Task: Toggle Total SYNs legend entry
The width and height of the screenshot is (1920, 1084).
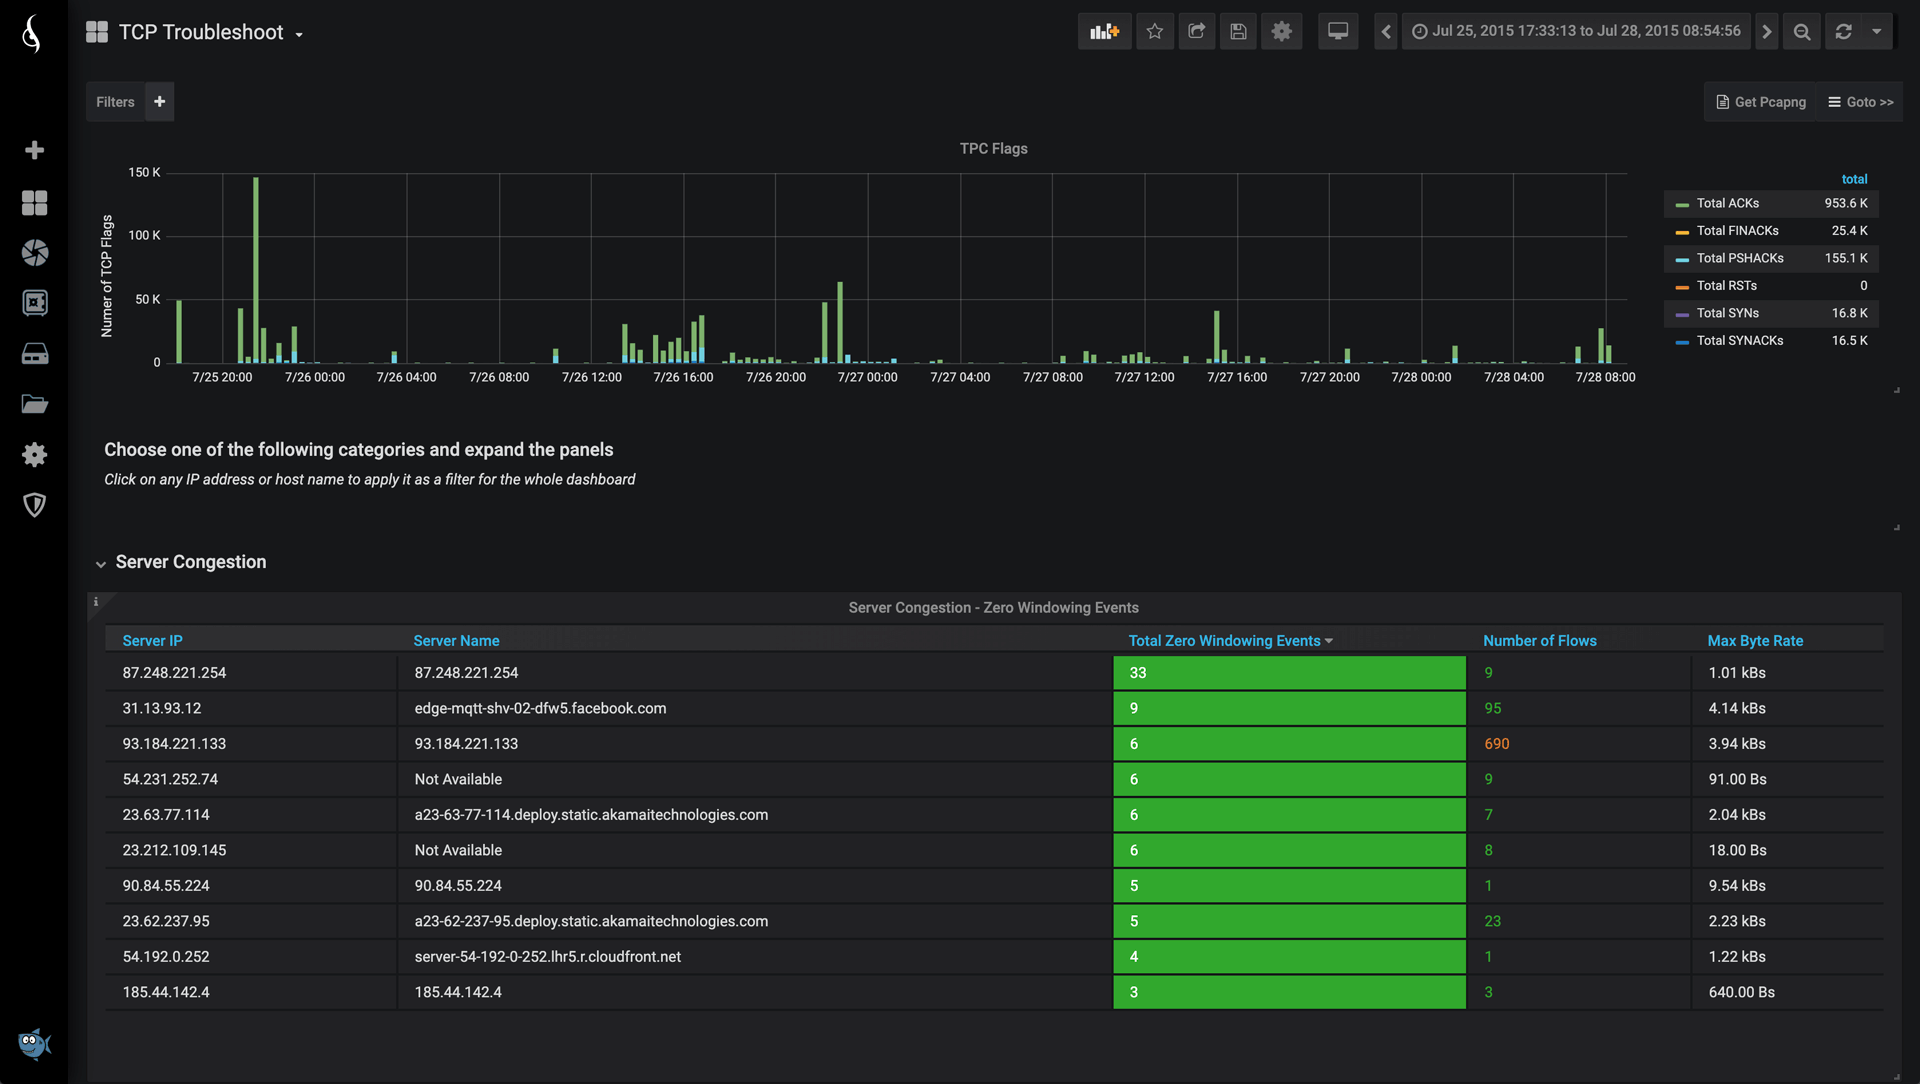Action: coord(1727,314)
